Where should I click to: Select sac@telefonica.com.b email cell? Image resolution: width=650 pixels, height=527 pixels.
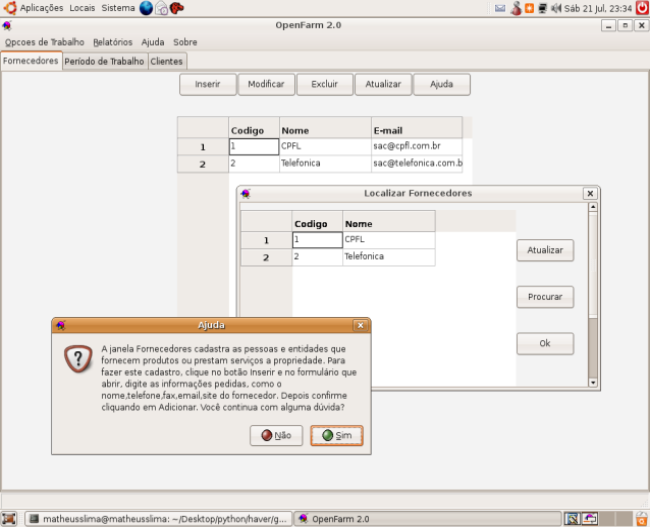[417, 163]
